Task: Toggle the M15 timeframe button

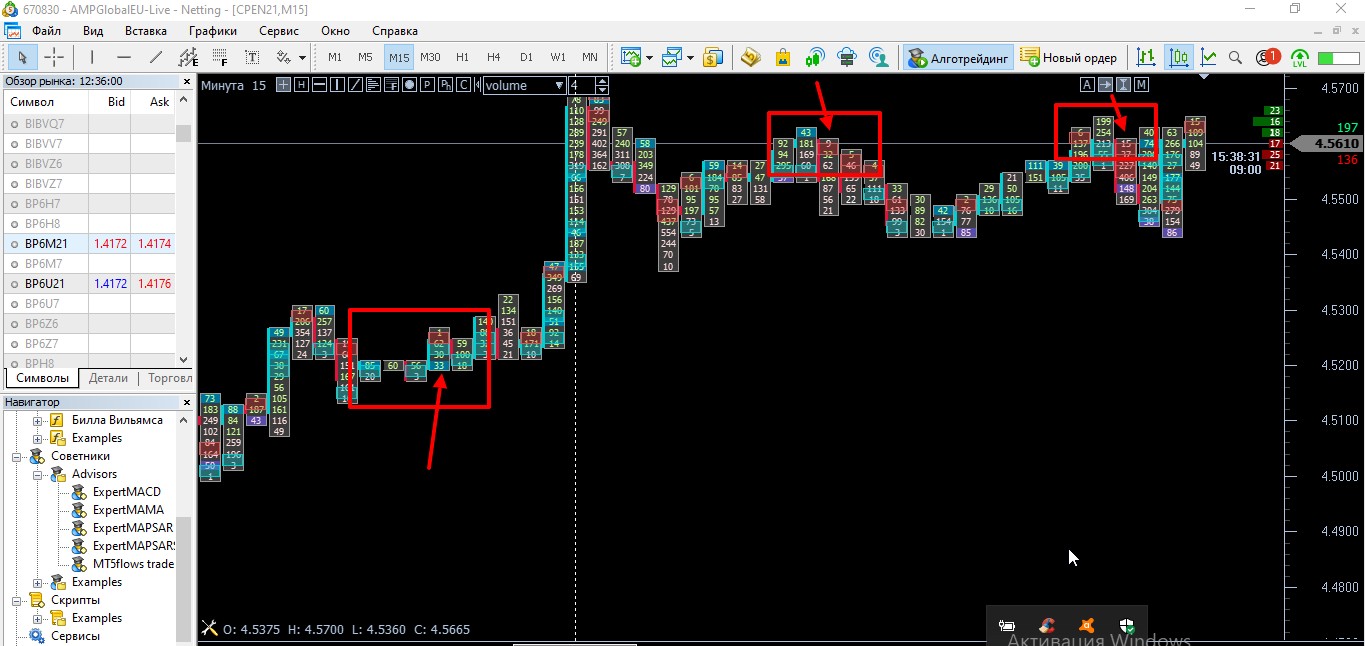Action: [x=399, y=57]
